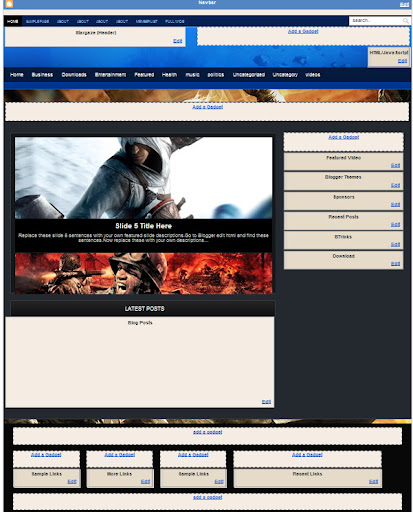Add a Gadget beside the header
This screenshot has height=512, width=413.
(x=303, y=31)
